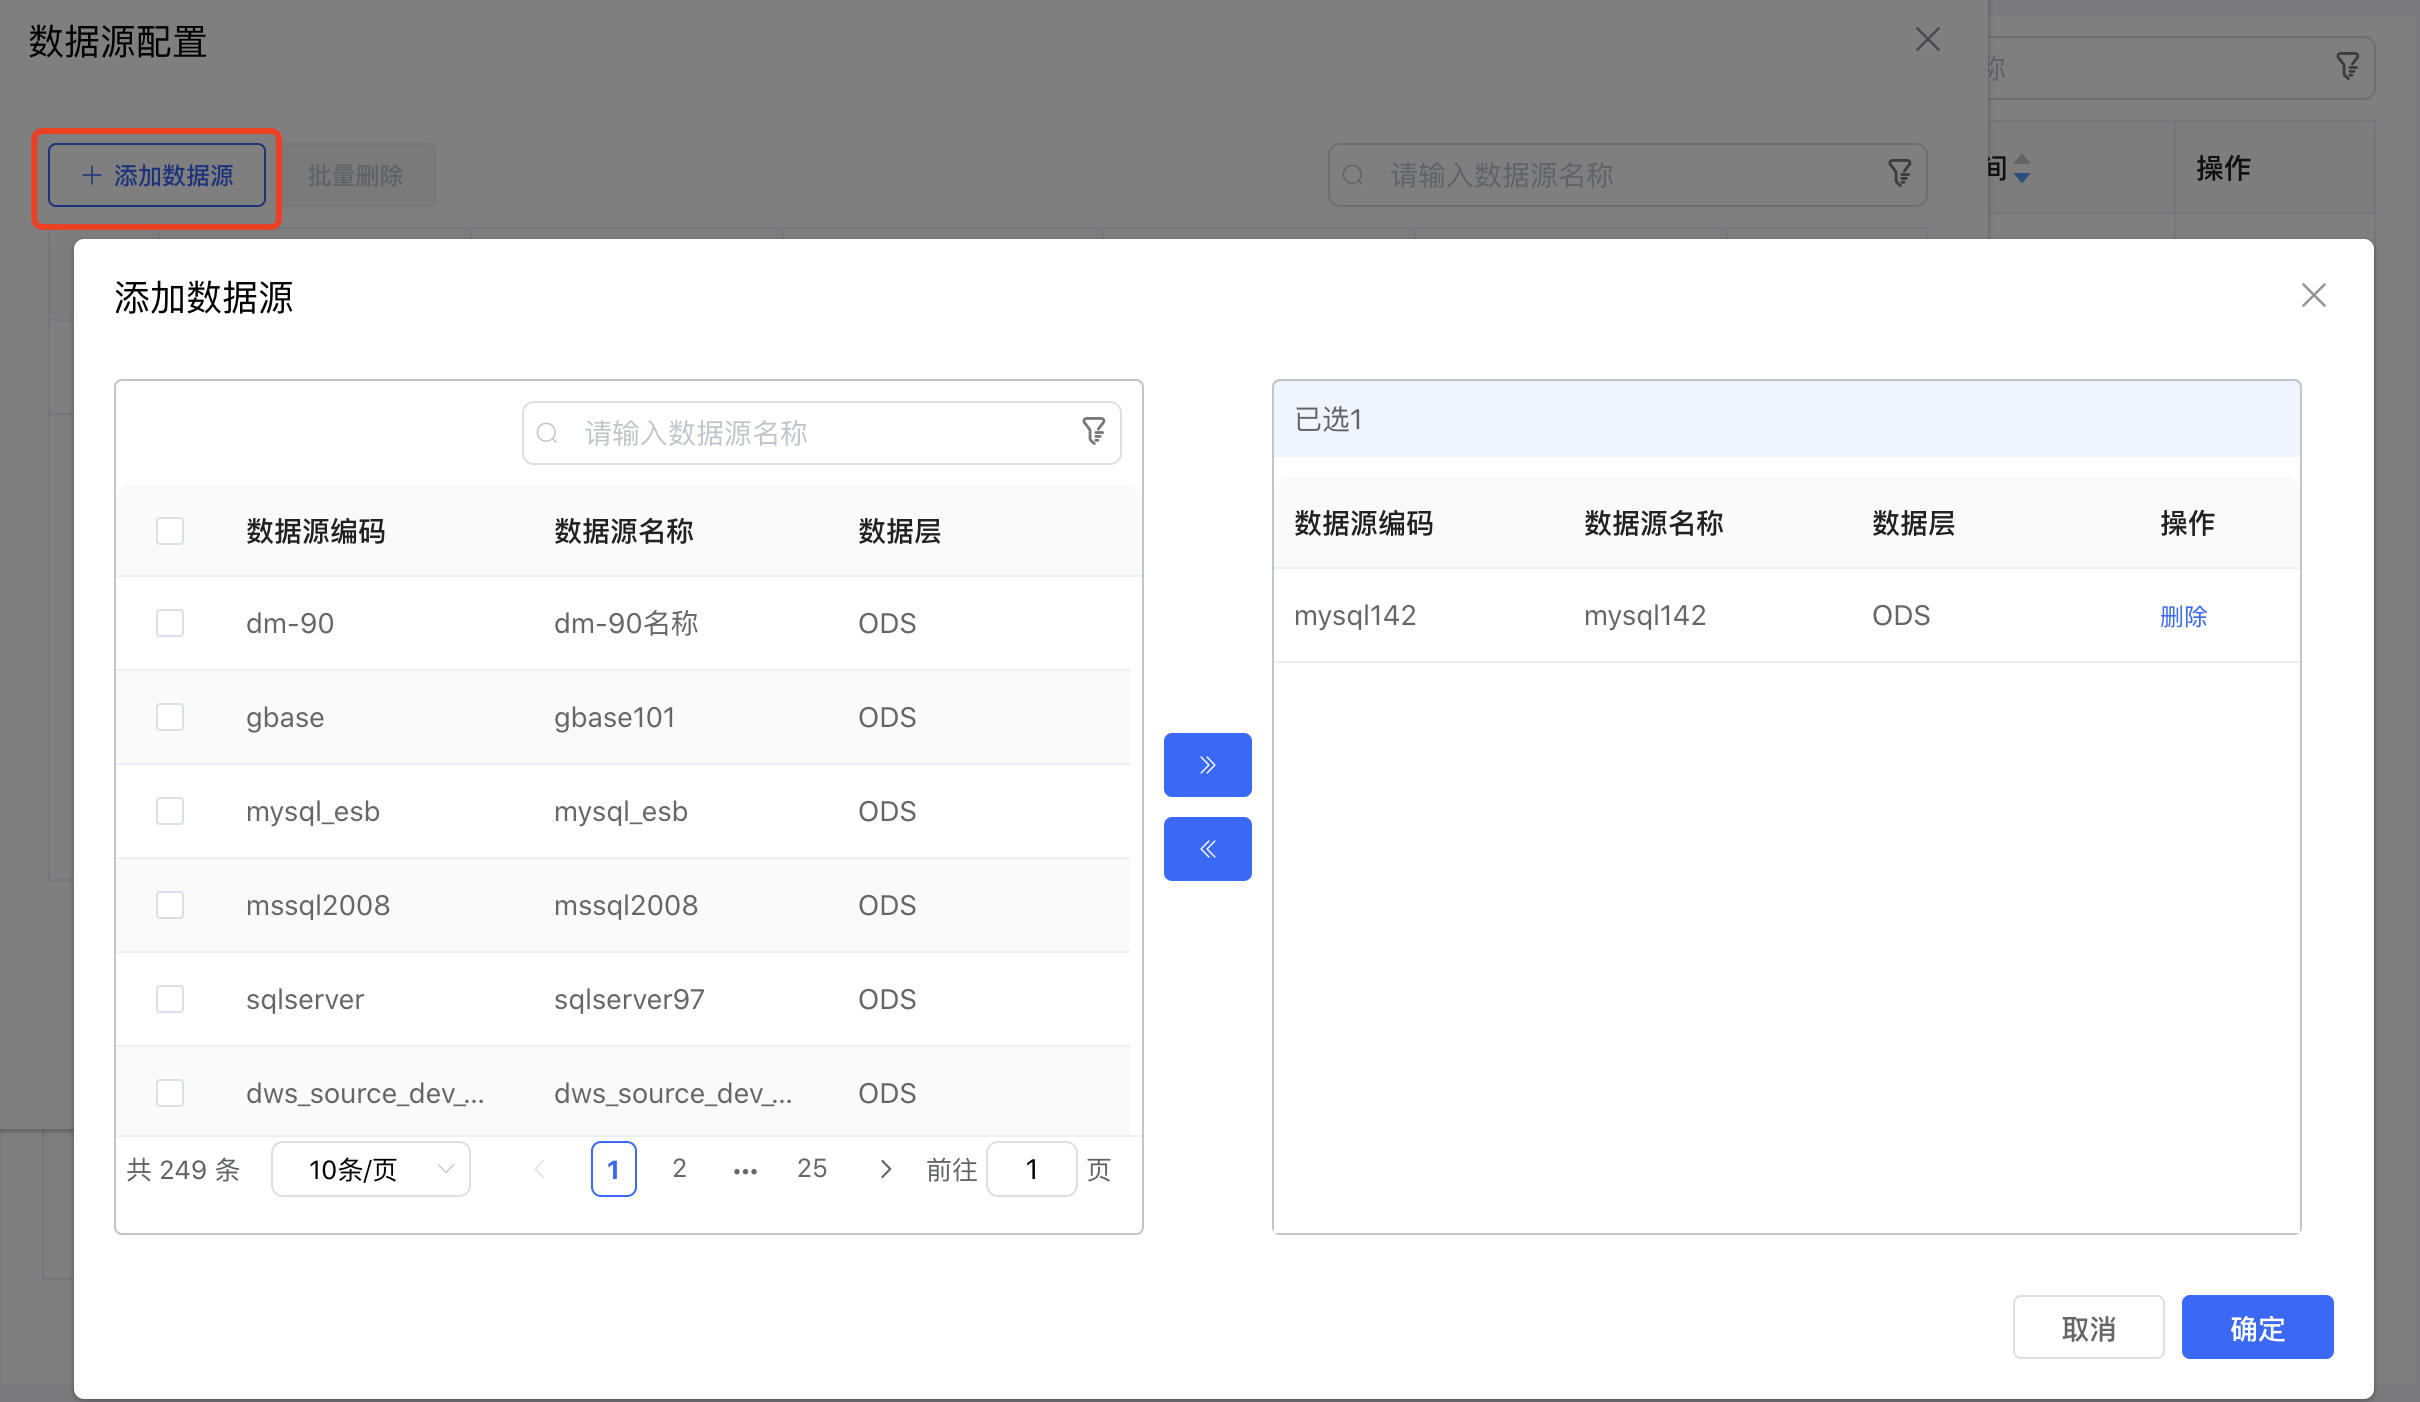Screen dimensions: 2420x1402
Task: Close the 添加数据源 dialog with X
Action: pos(2313,296)
